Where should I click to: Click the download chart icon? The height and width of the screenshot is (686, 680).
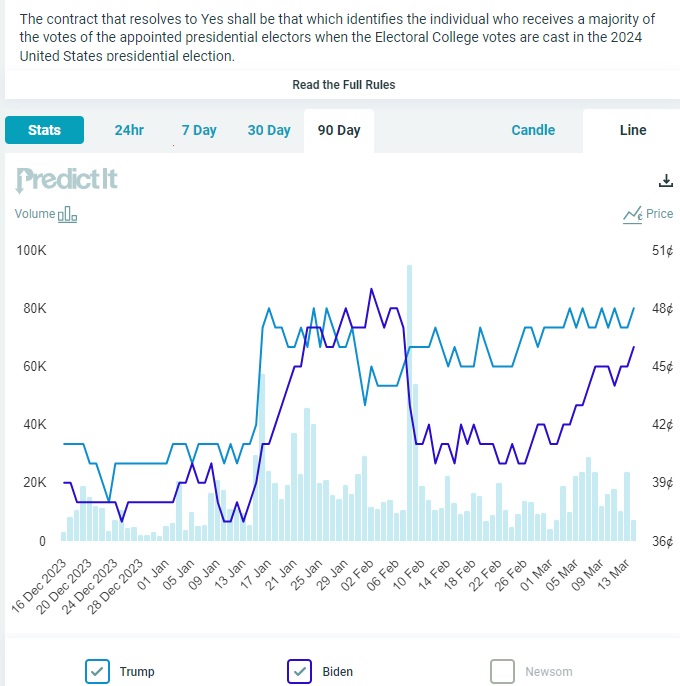tap(666, 181)
